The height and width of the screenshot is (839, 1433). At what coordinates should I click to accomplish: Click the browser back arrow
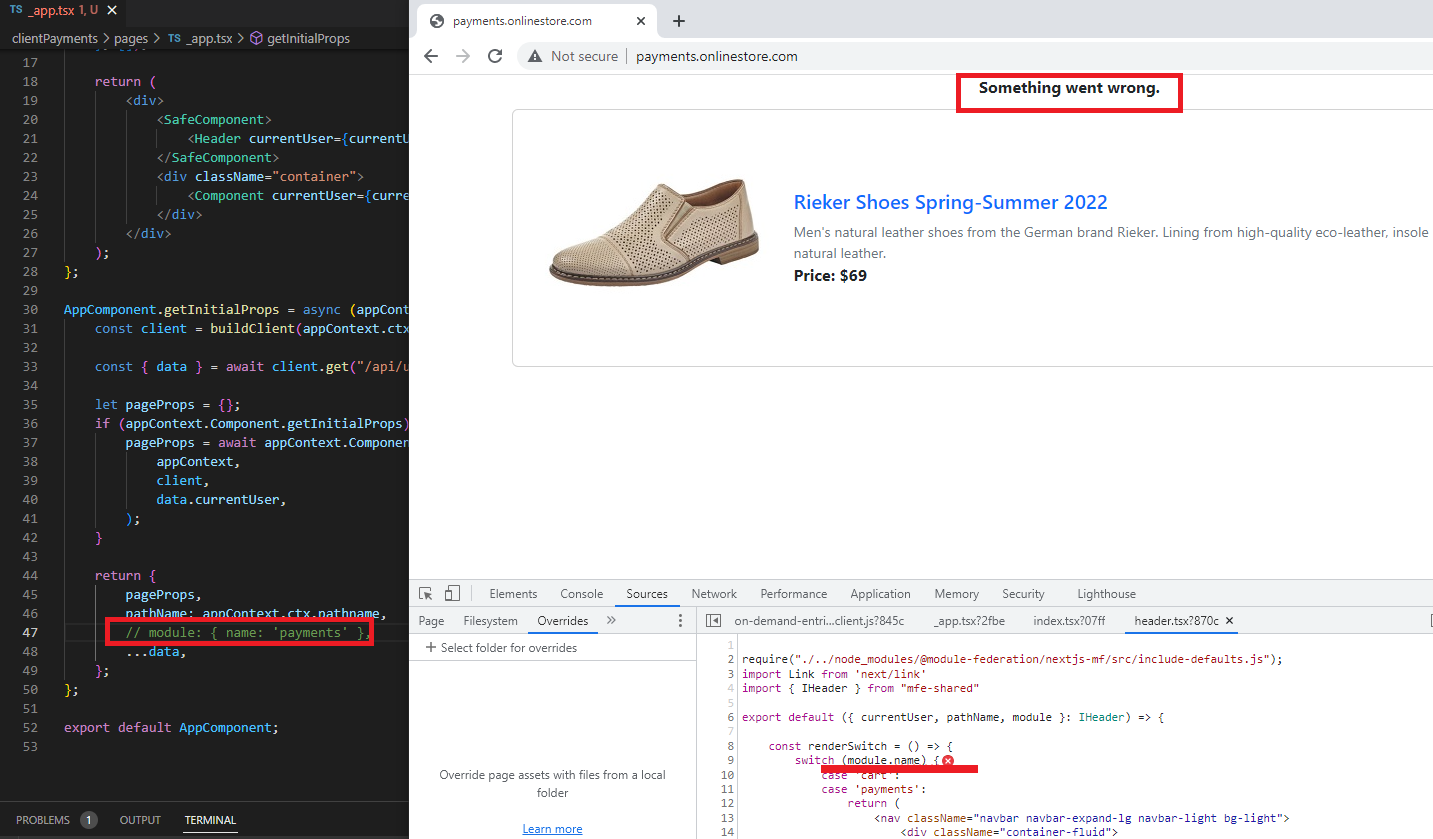(x=431, y=56)
